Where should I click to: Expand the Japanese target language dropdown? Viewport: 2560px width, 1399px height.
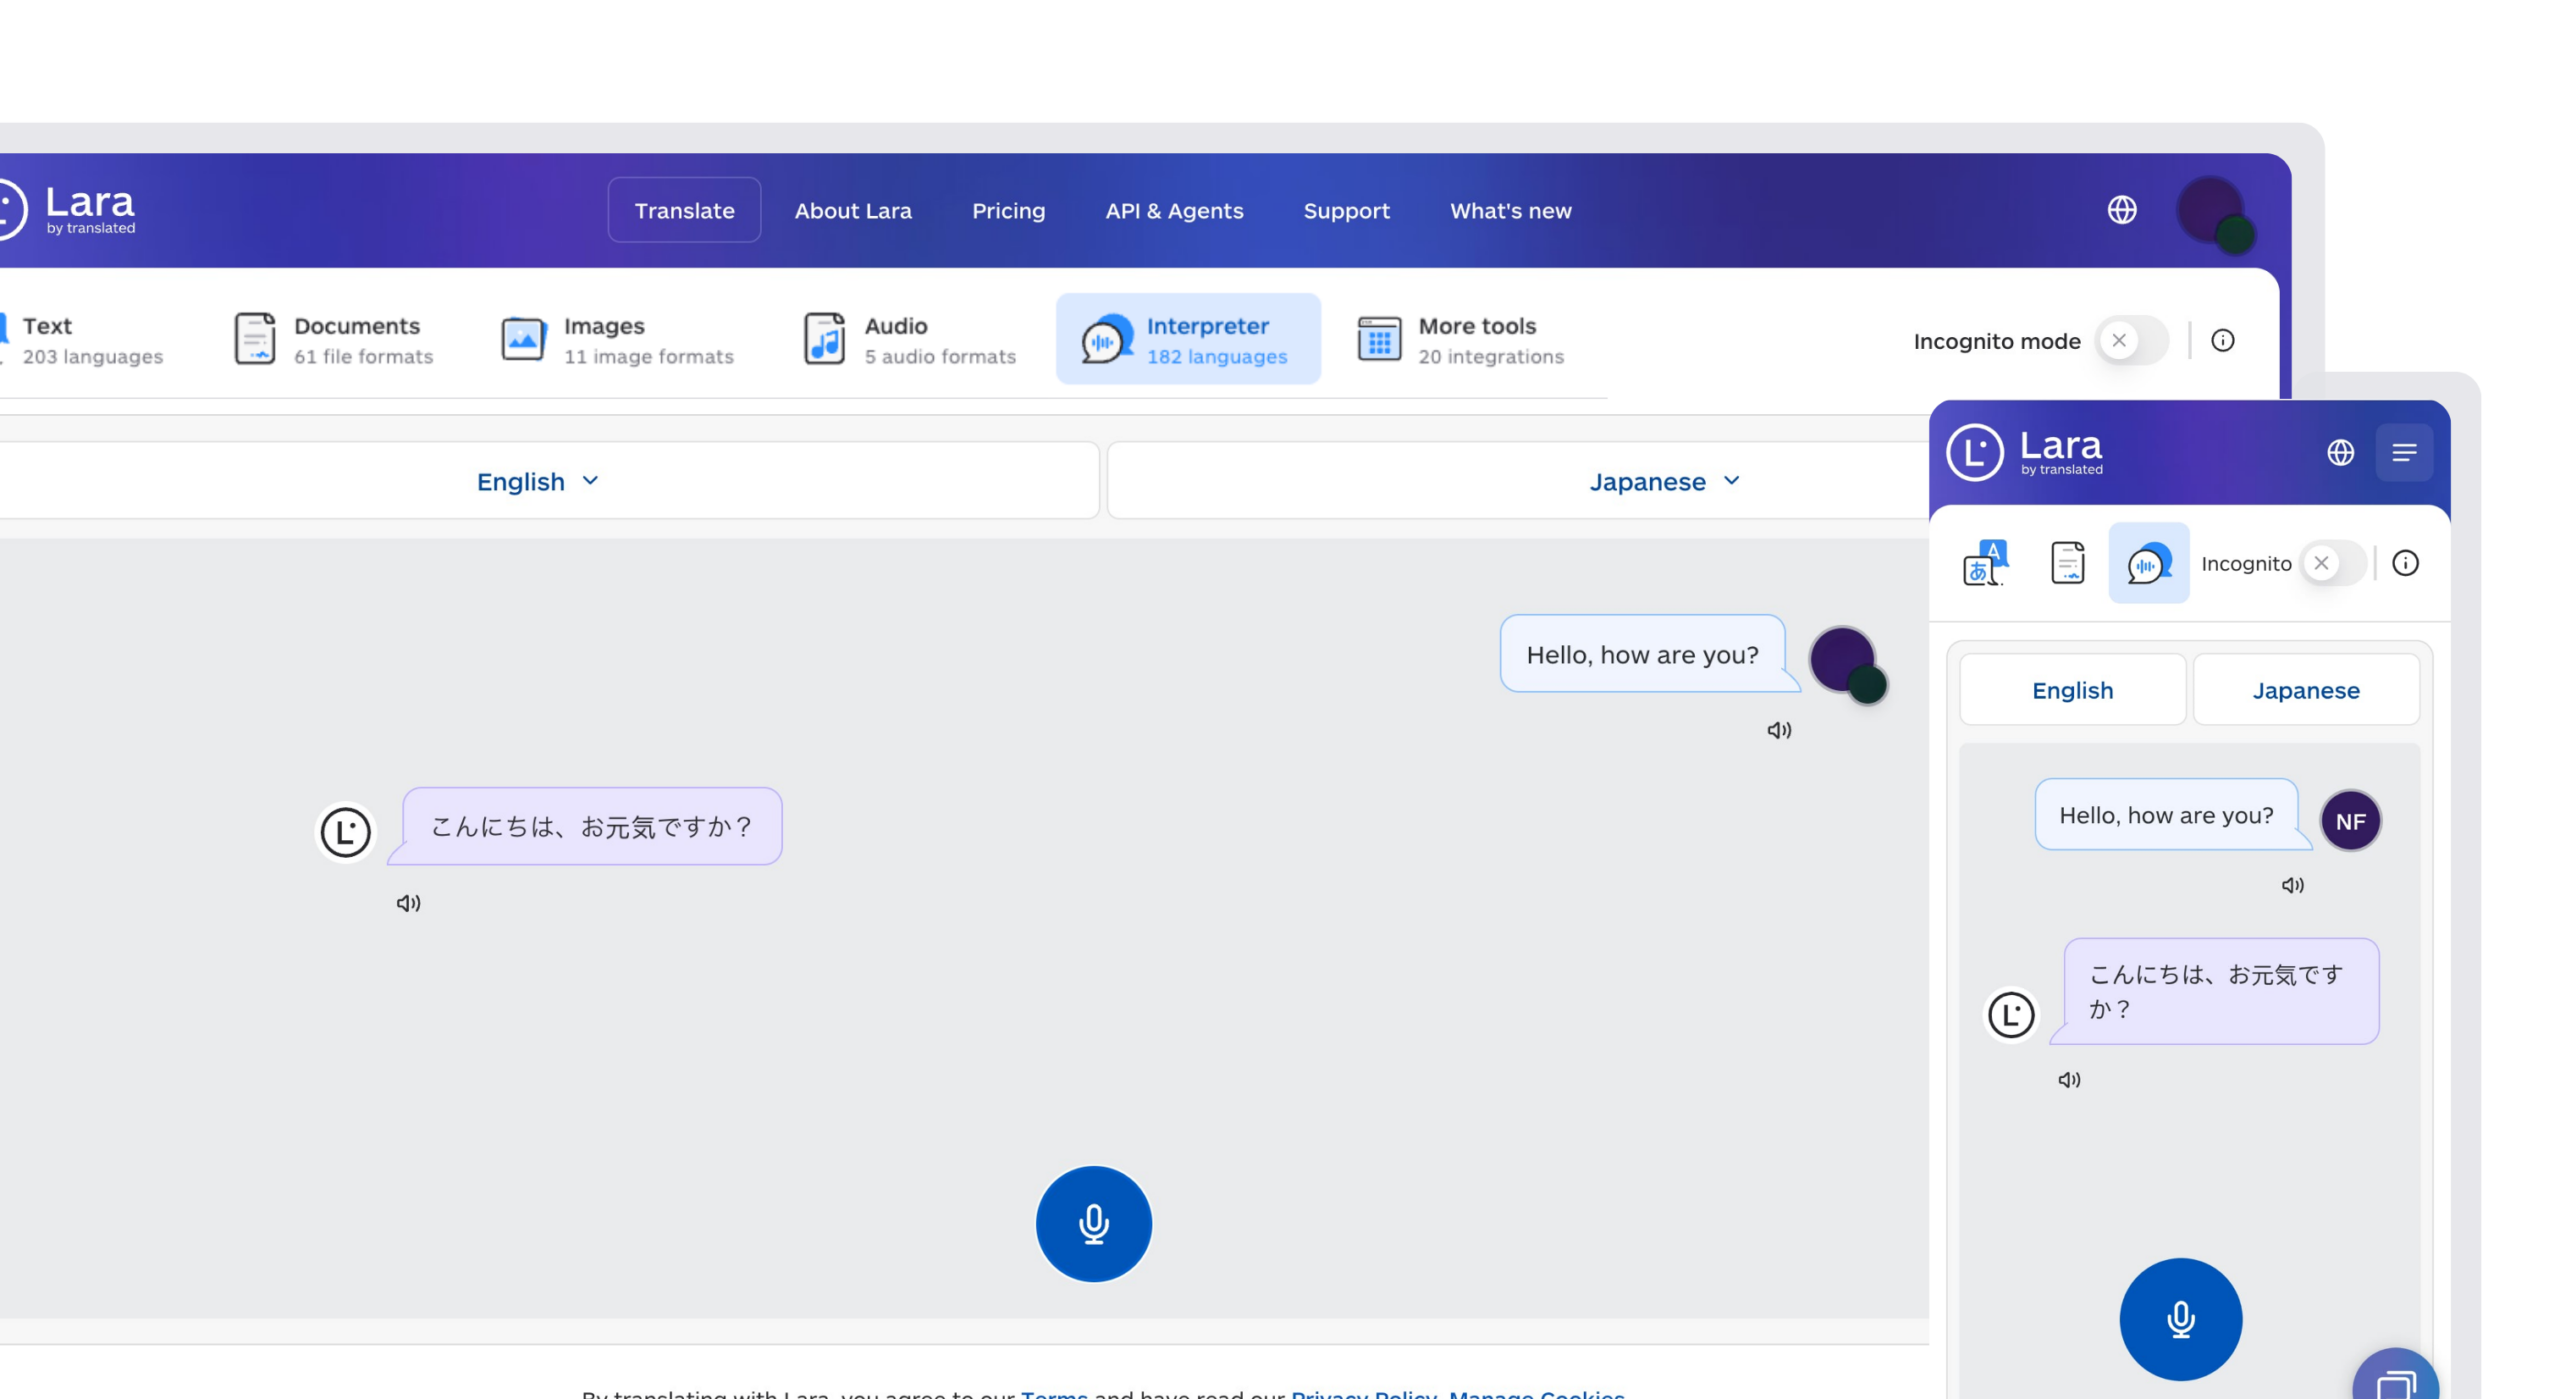1664,481
